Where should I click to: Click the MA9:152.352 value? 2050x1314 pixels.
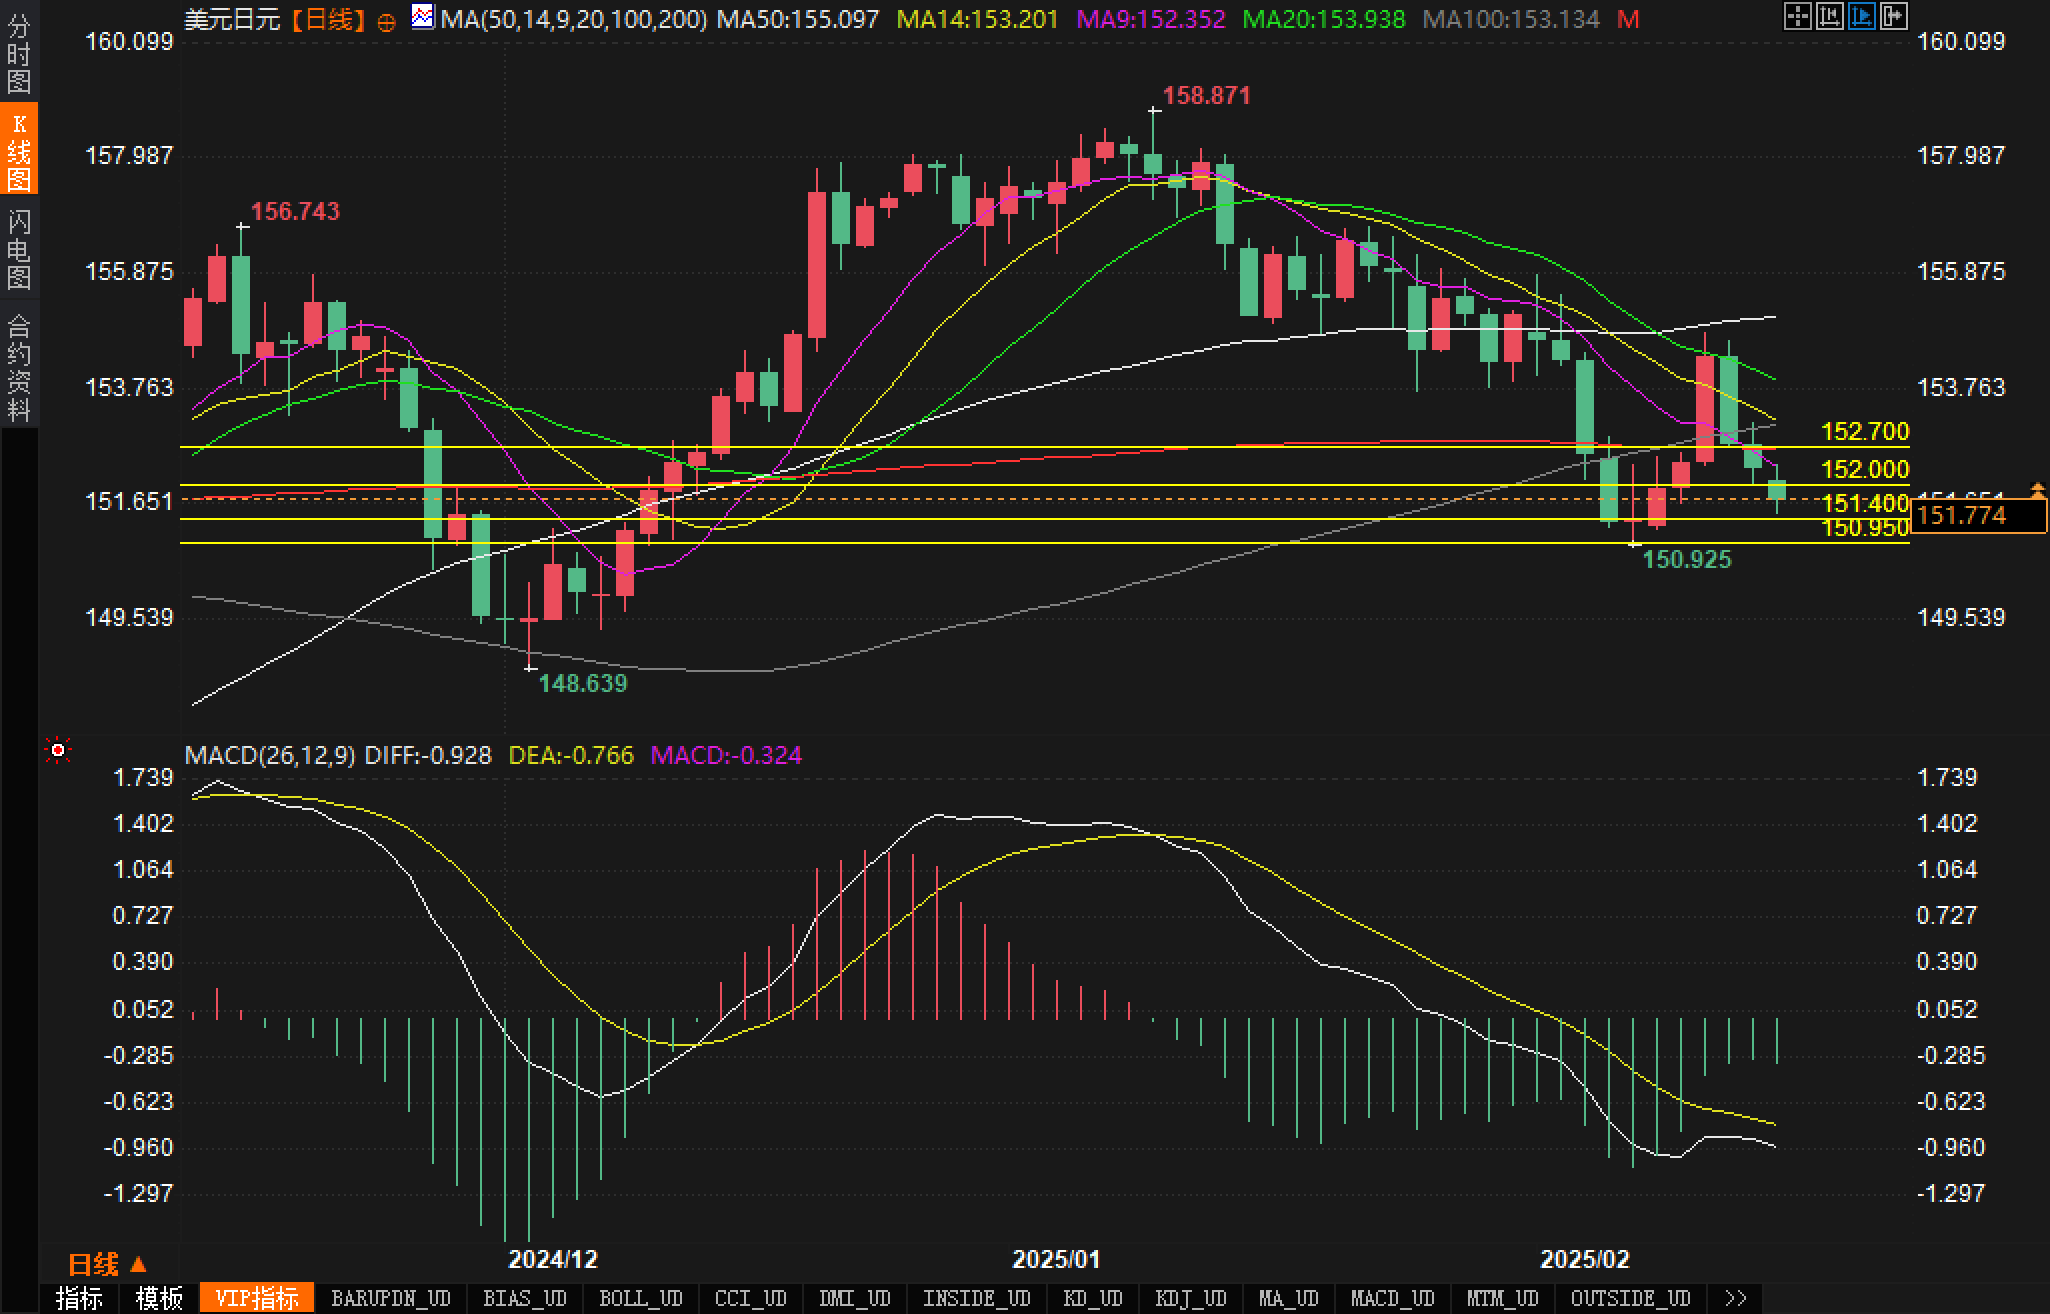[x=1150, y=19]
